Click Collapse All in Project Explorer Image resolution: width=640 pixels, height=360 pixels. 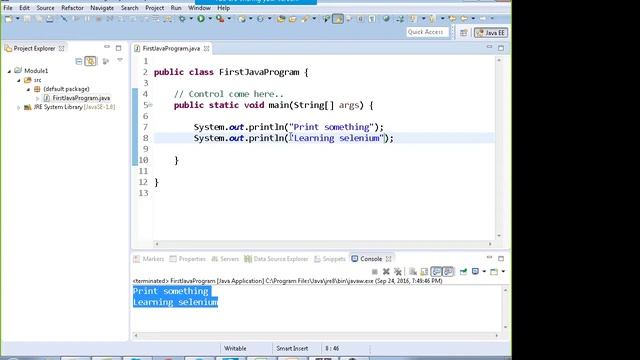(79, 61)
